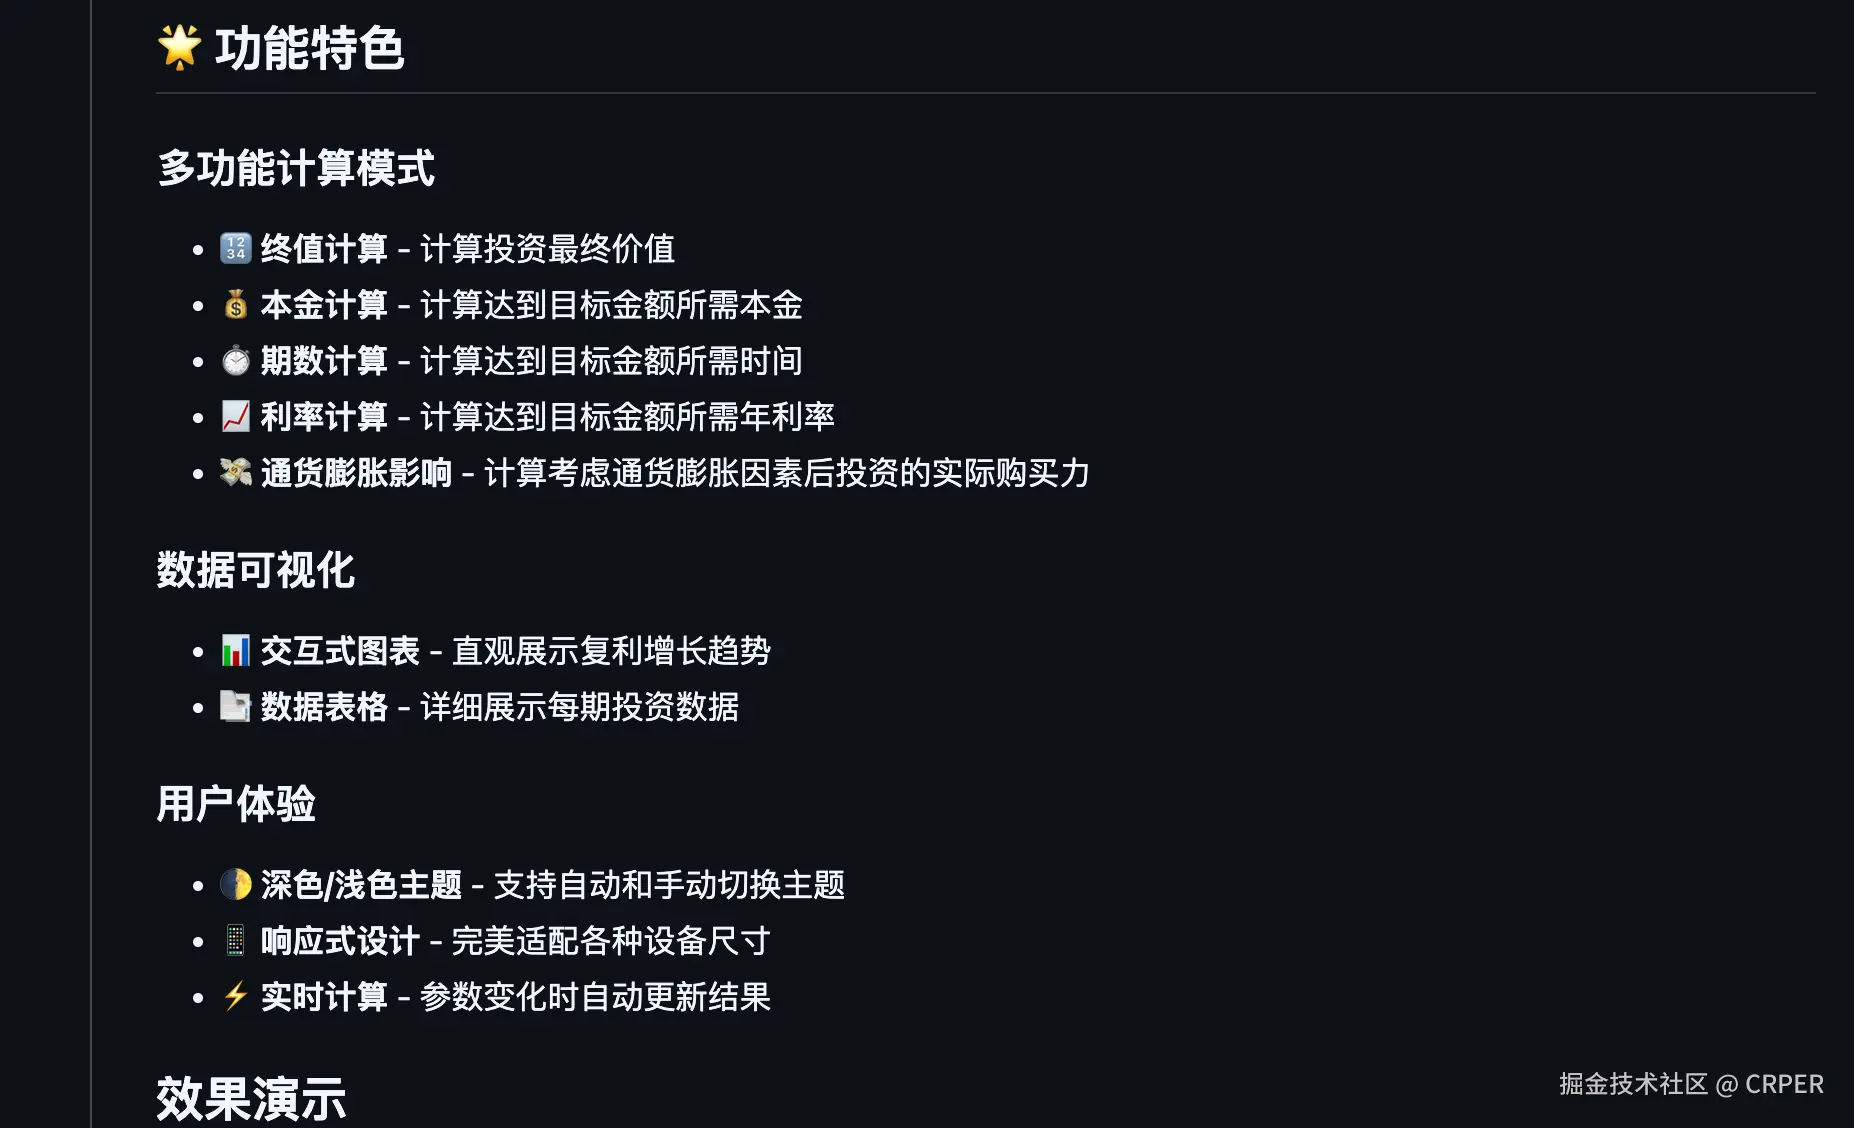Click the stopwatch emoji before 期数计算
The width and height of the screenshot is (1854, 1128).
(x=236, y=360)
